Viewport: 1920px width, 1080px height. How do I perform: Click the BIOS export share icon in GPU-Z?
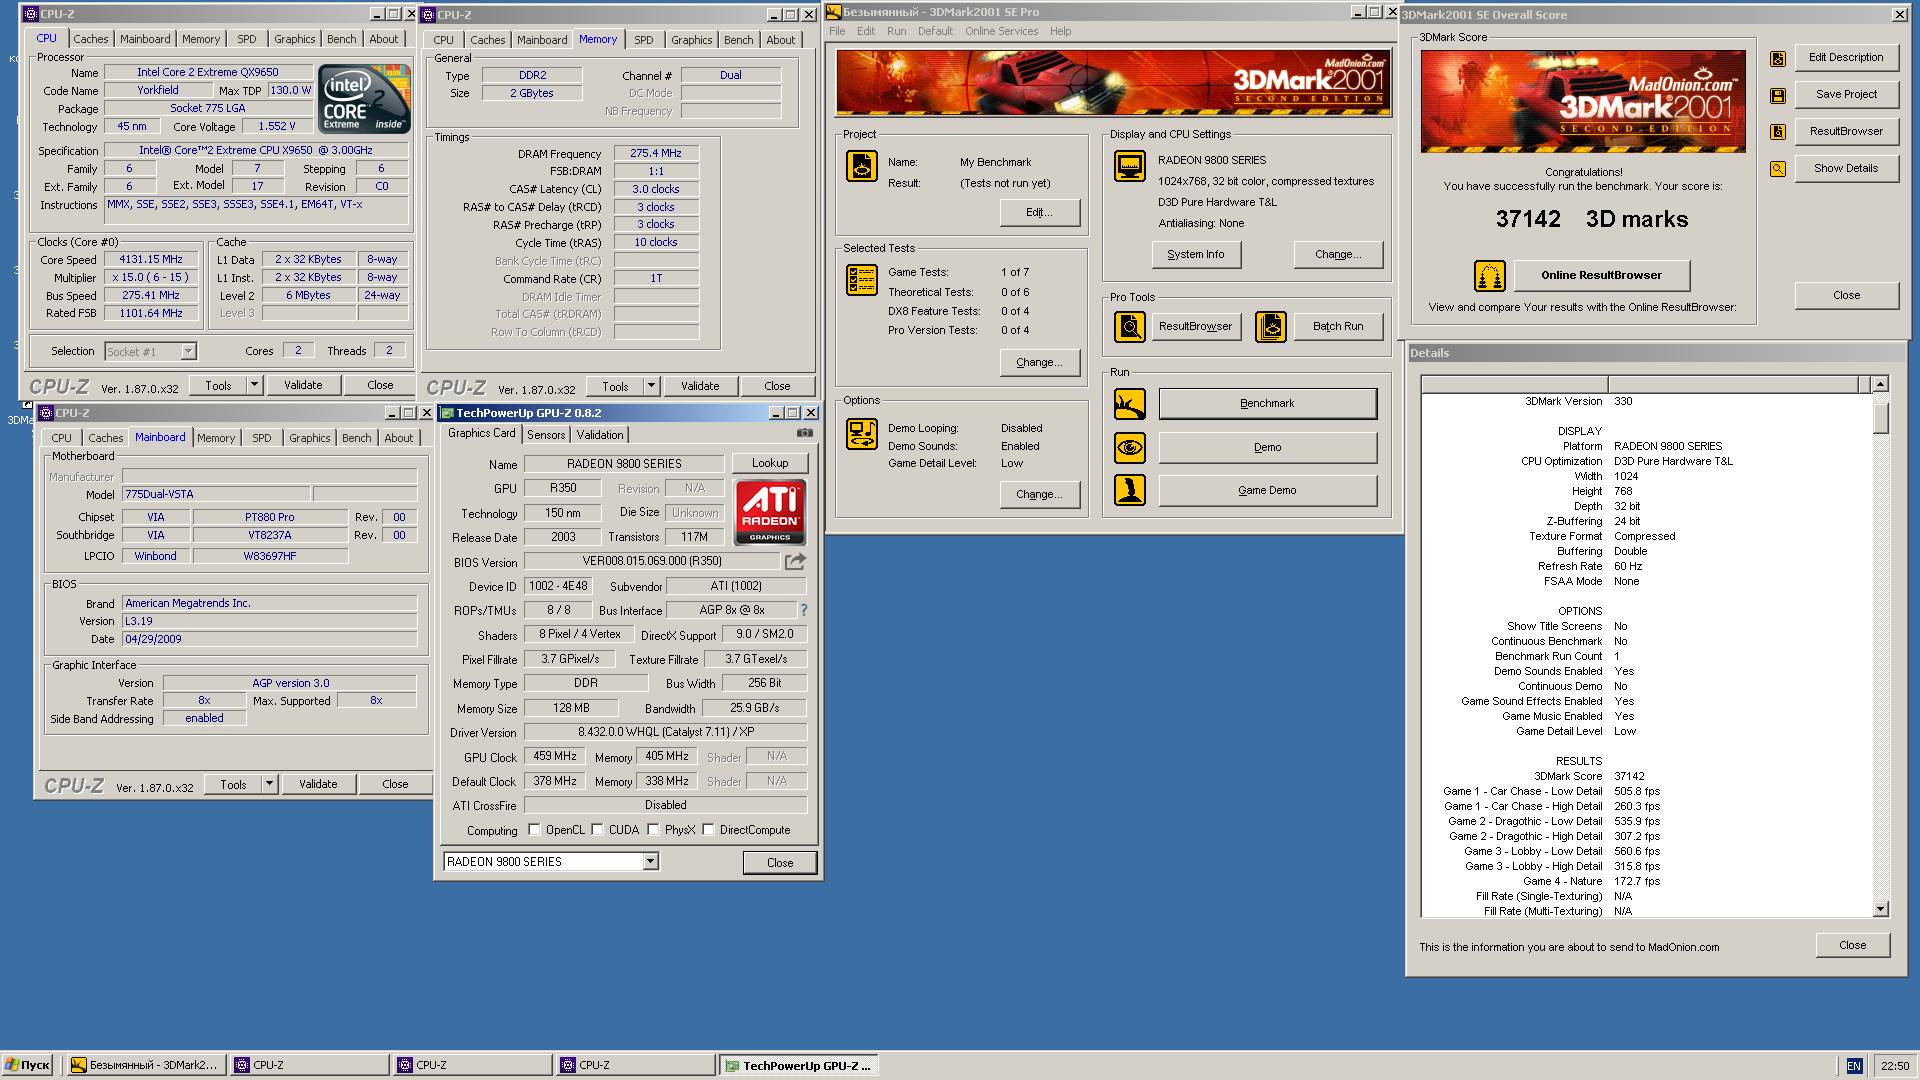[795, 561]
